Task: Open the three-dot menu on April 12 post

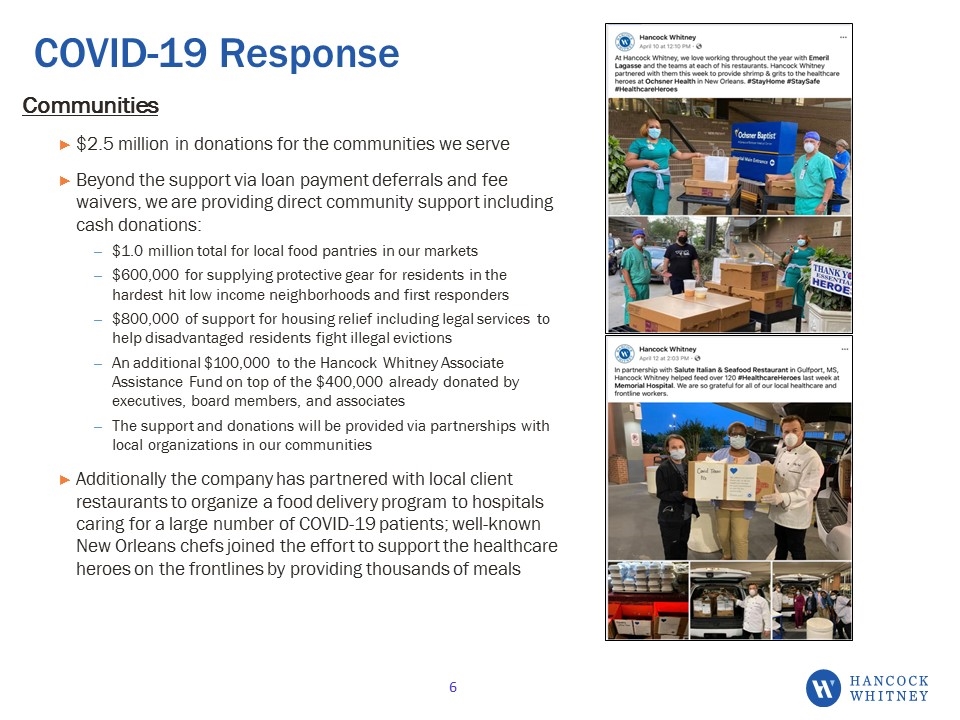Action: tap(844, 349)
